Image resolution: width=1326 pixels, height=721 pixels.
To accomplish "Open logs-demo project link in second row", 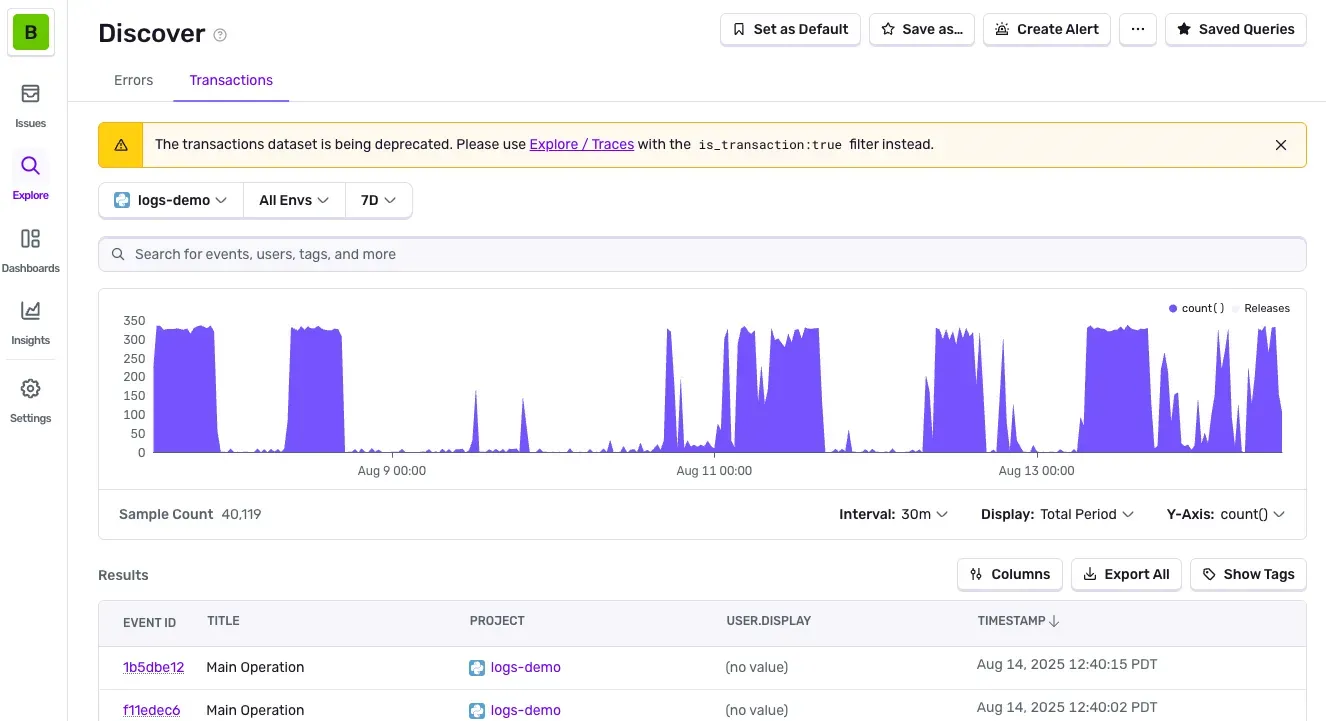I will point(525,710).
